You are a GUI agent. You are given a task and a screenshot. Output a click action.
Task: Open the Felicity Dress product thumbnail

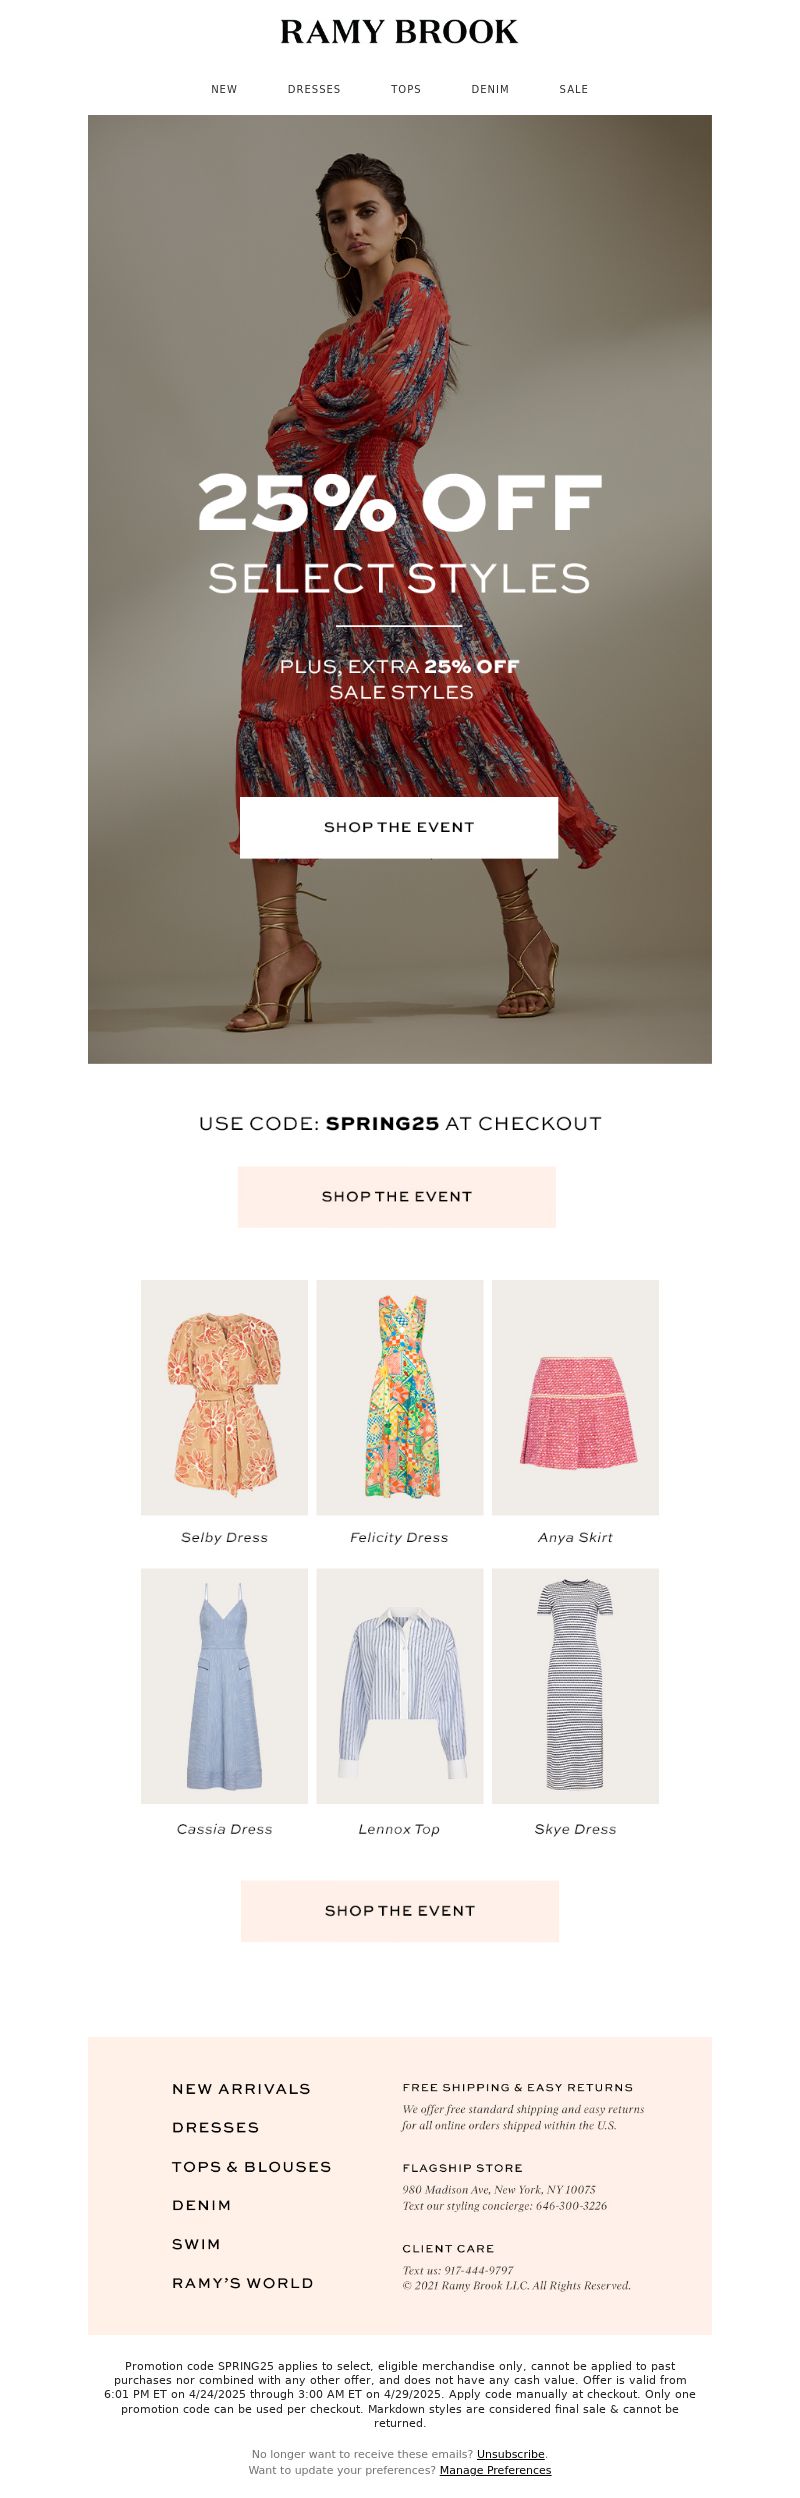point(400,1397)
